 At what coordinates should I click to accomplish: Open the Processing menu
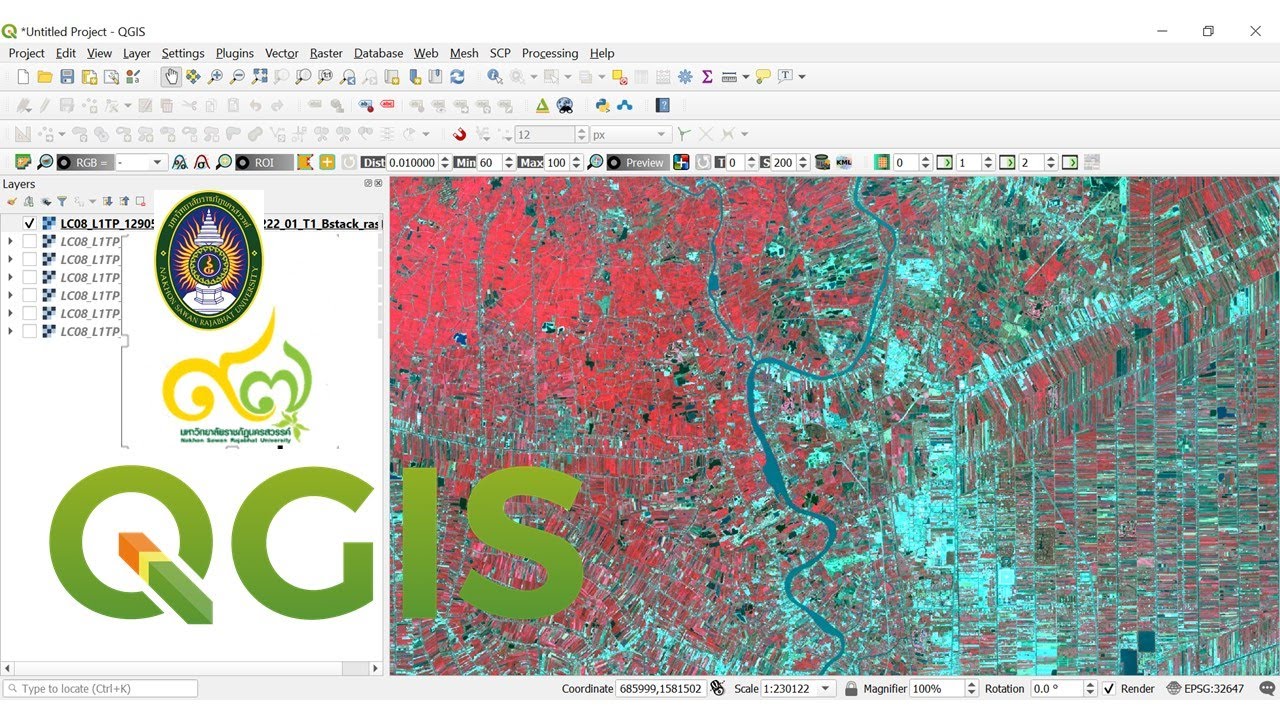550,53
